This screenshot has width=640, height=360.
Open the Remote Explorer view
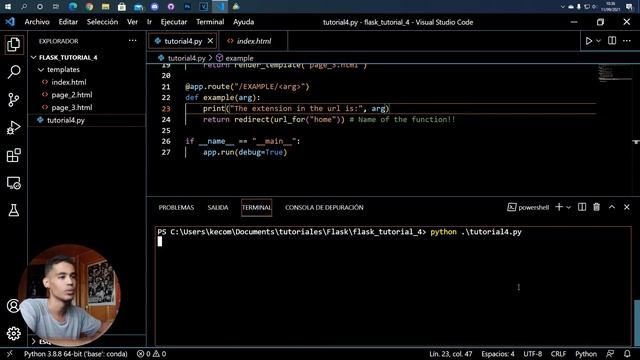[x=13, y=183]
